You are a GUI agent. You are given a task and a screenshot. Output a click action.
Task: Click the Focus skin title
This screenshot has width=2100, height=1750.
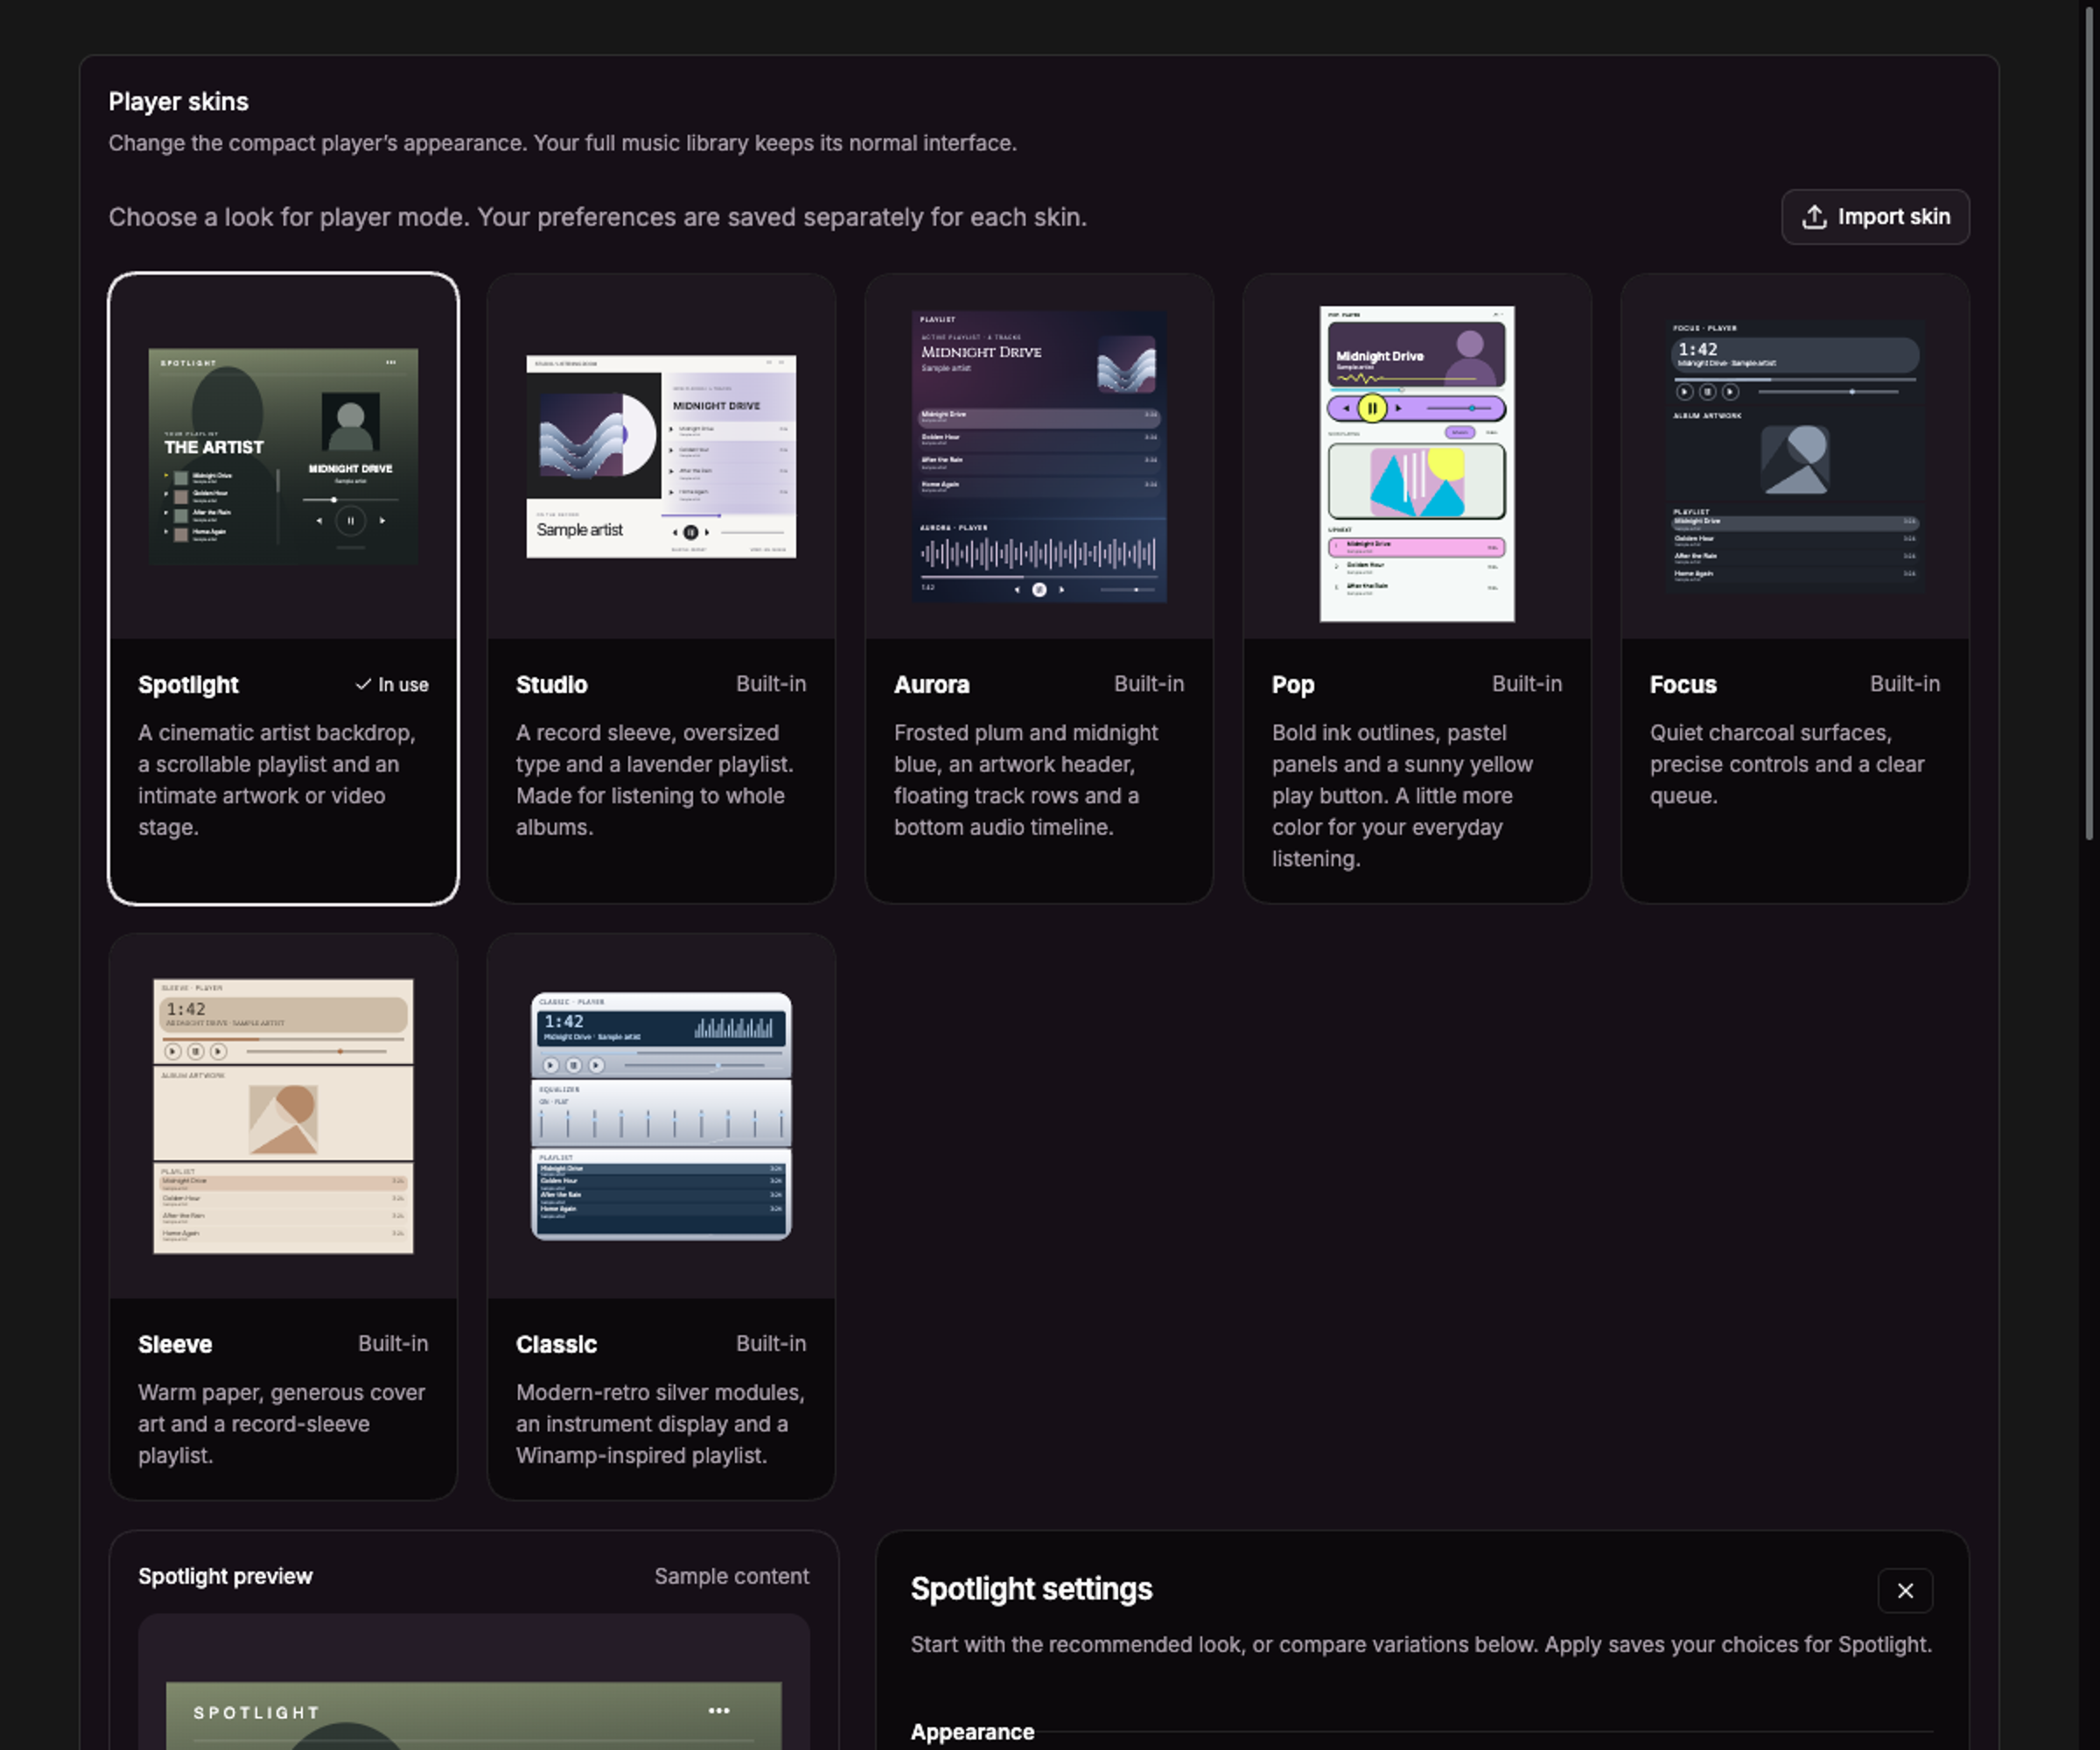(x=1682, y=685)
